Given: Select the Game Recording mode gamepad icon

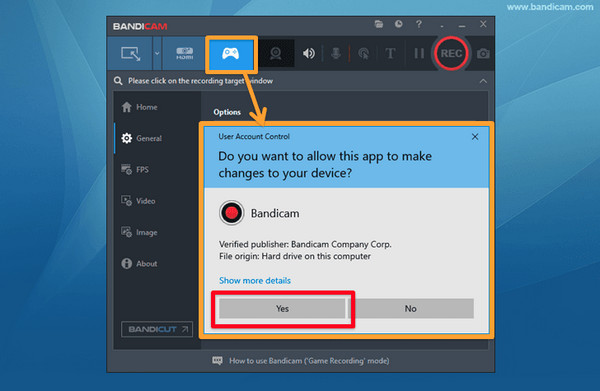Looking at the screenshot, I should 231,54.
